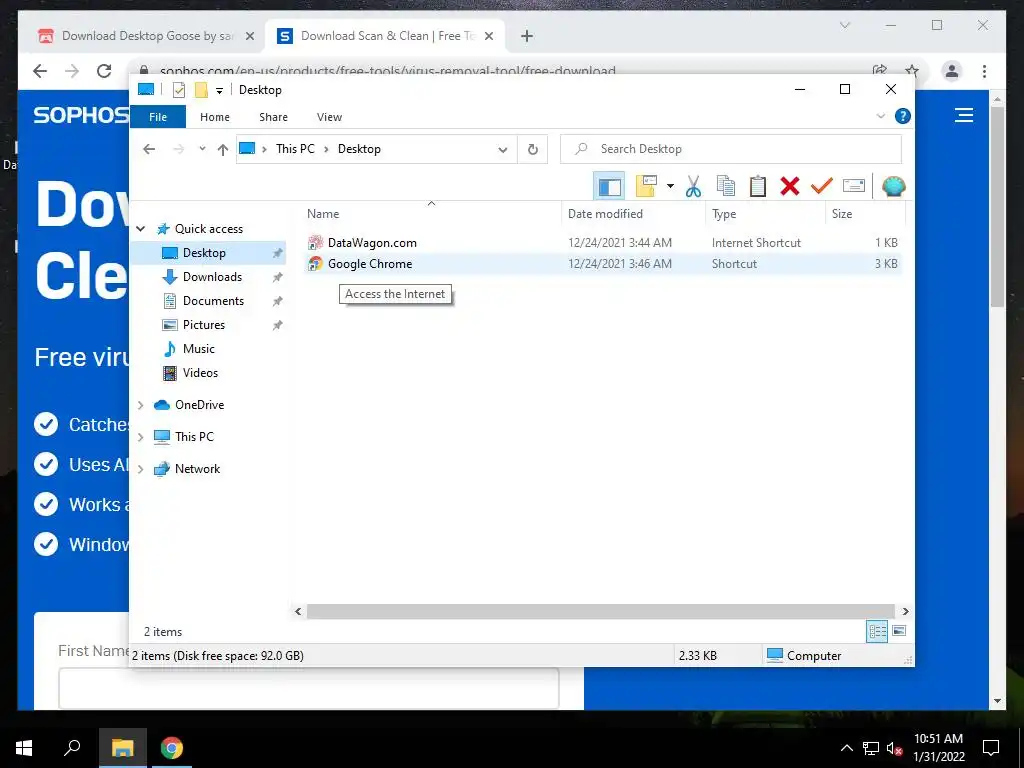Open a new Chrome tab
The height and width of the screenshot is (768, 1024).
(x=527, y=37)
